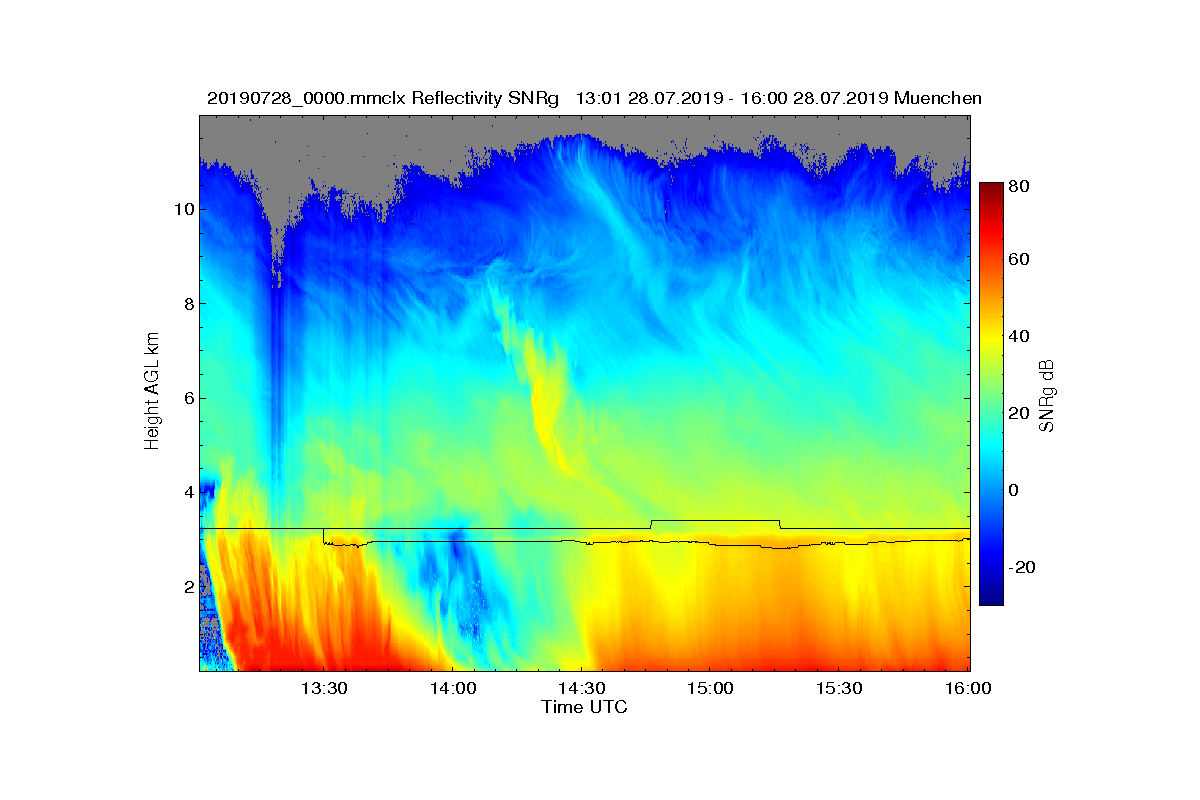This screenshot has height=800, width=1200.
Task: Click the colorbar value 0
Action: [x=1015, y=490]
